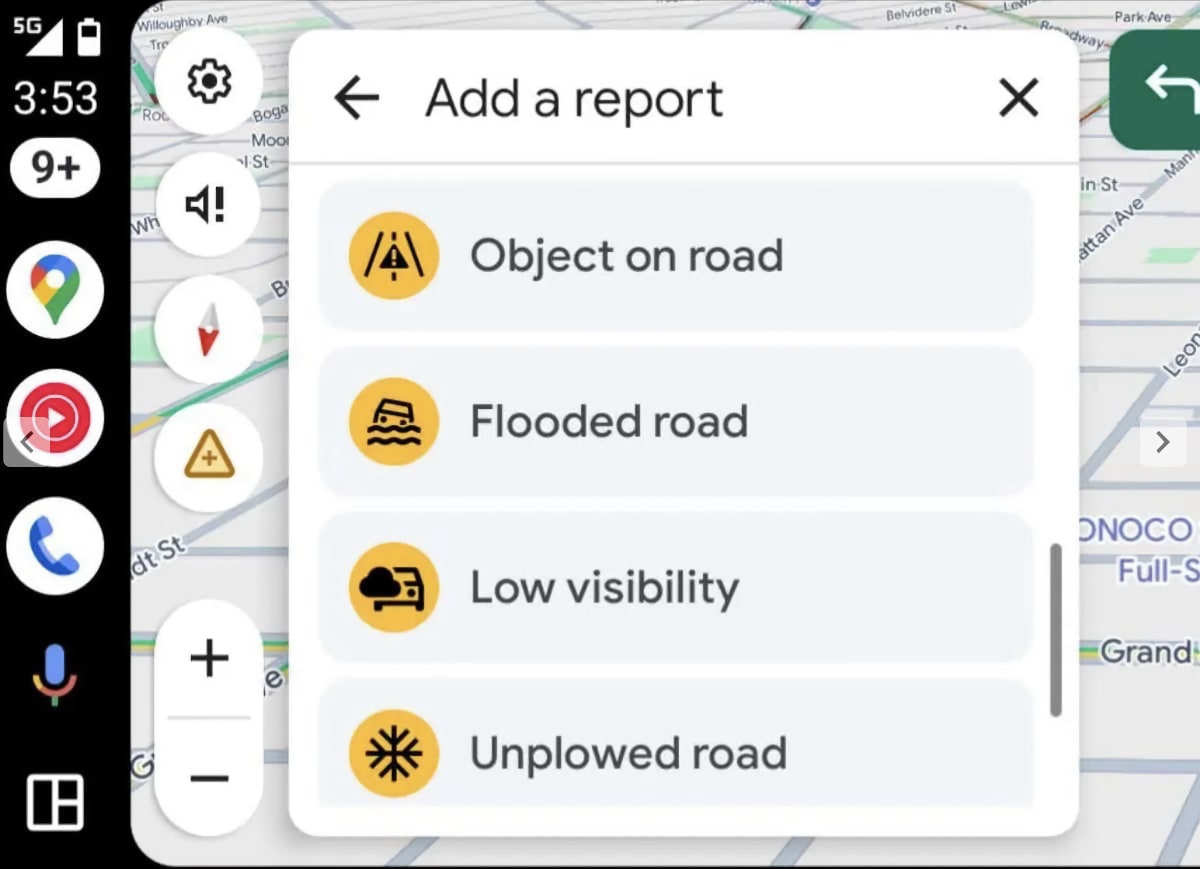Open the Phone app
This screenshot has width=1200, height=869.
coord(55,546)
